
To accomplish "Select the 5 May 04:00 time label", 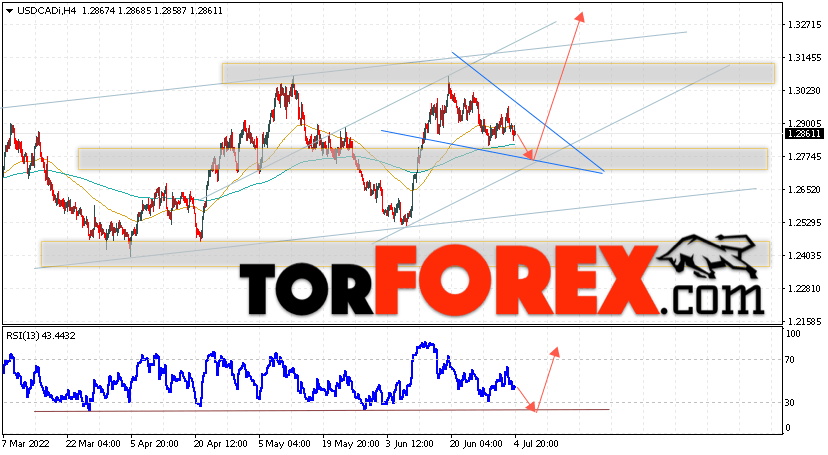I will [x=284, y=443].
